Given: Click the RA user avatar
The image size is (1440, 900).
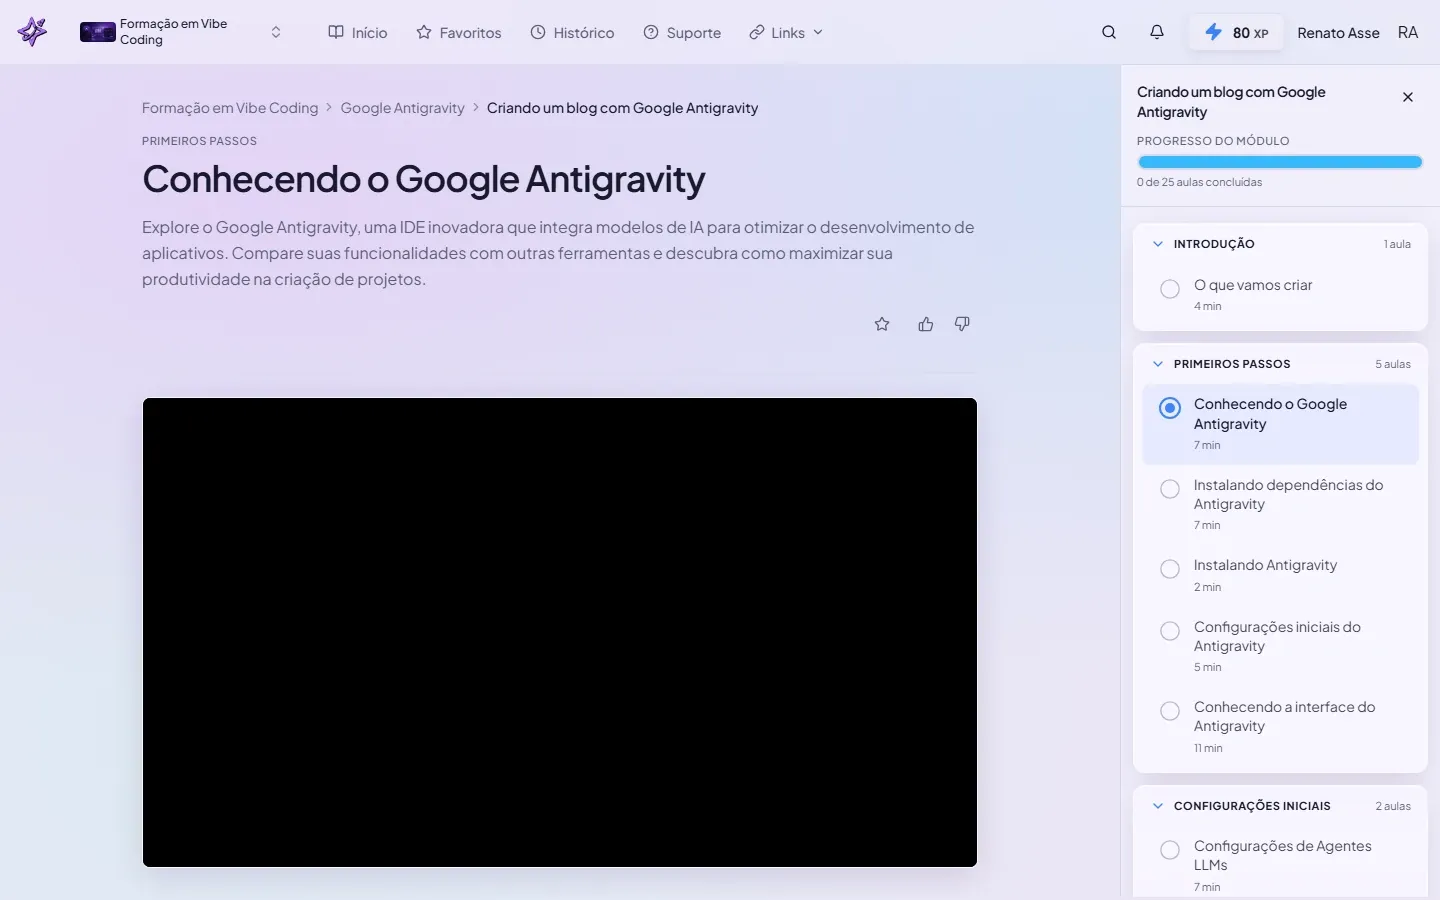Looking at the screenshot, I should [x=1408, y=32].
